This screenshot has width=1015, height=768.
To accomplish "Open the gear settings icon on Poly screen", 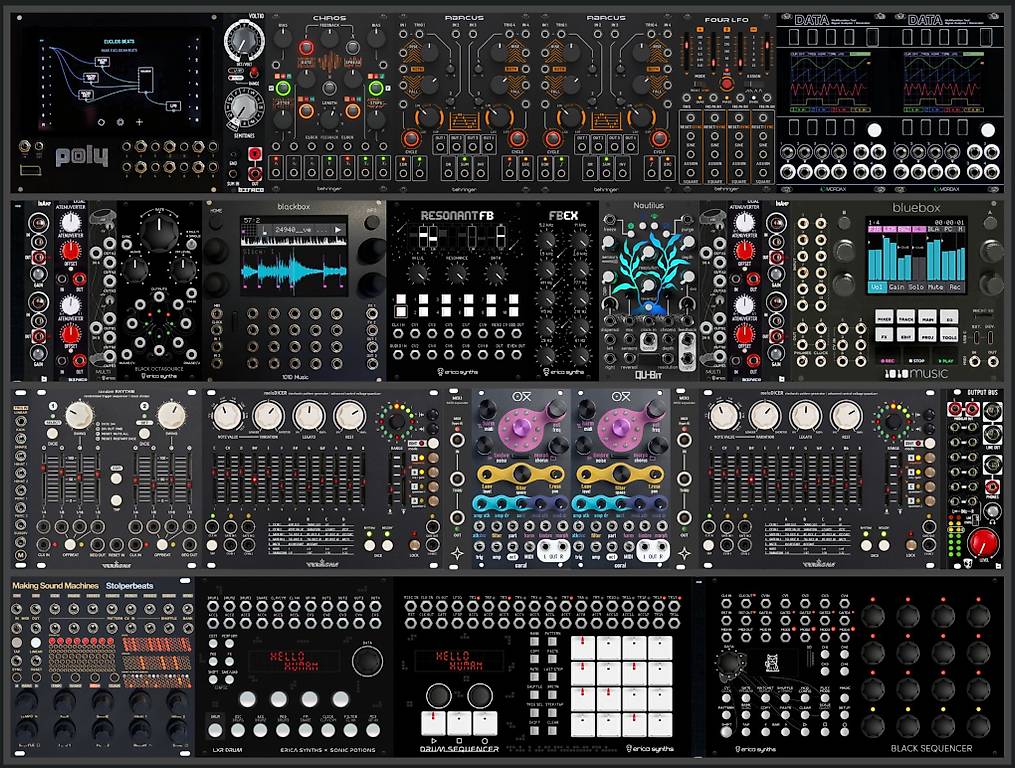I will point(120,122).
